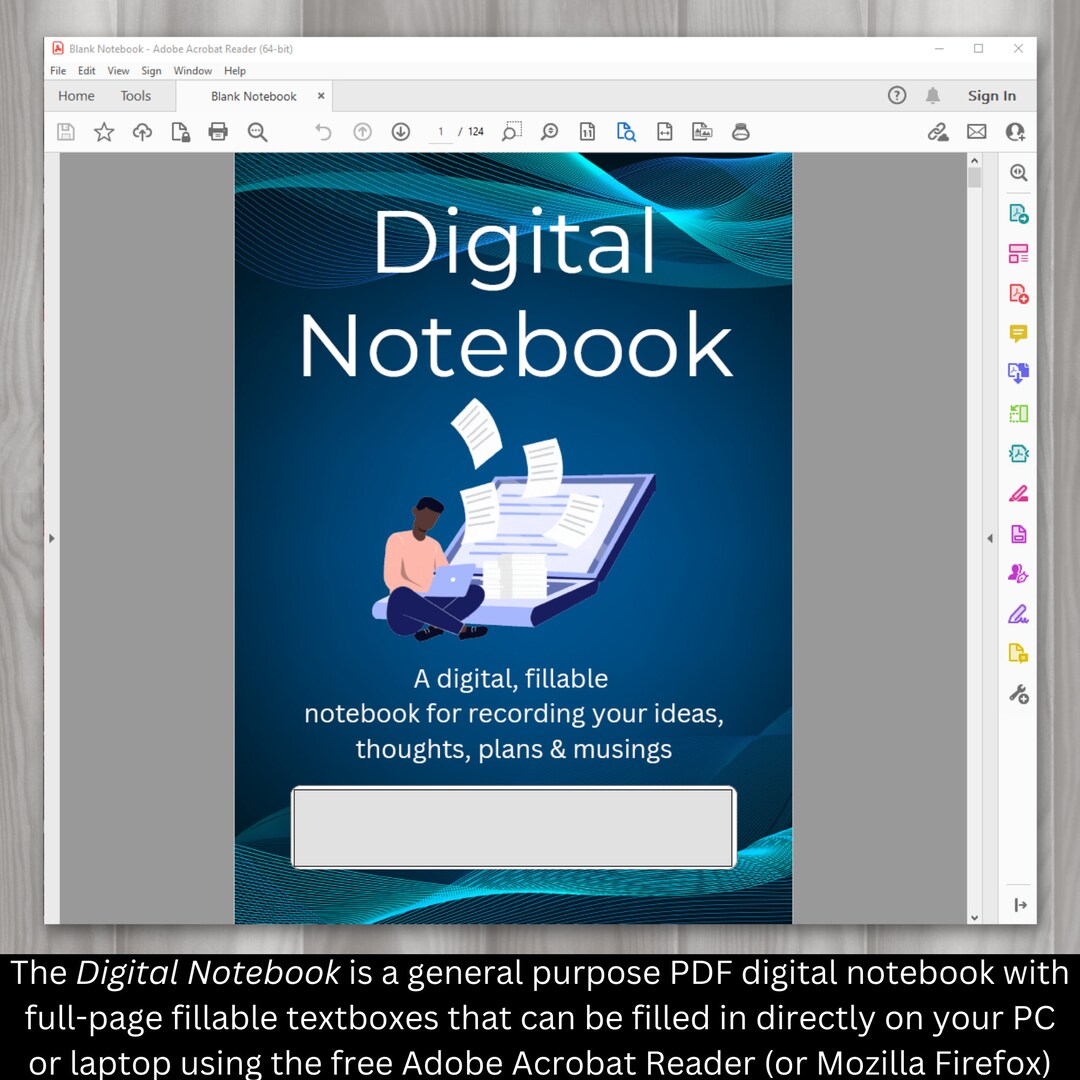
Task: Go to next page with down arrow
Action: (x=400, y=131)
